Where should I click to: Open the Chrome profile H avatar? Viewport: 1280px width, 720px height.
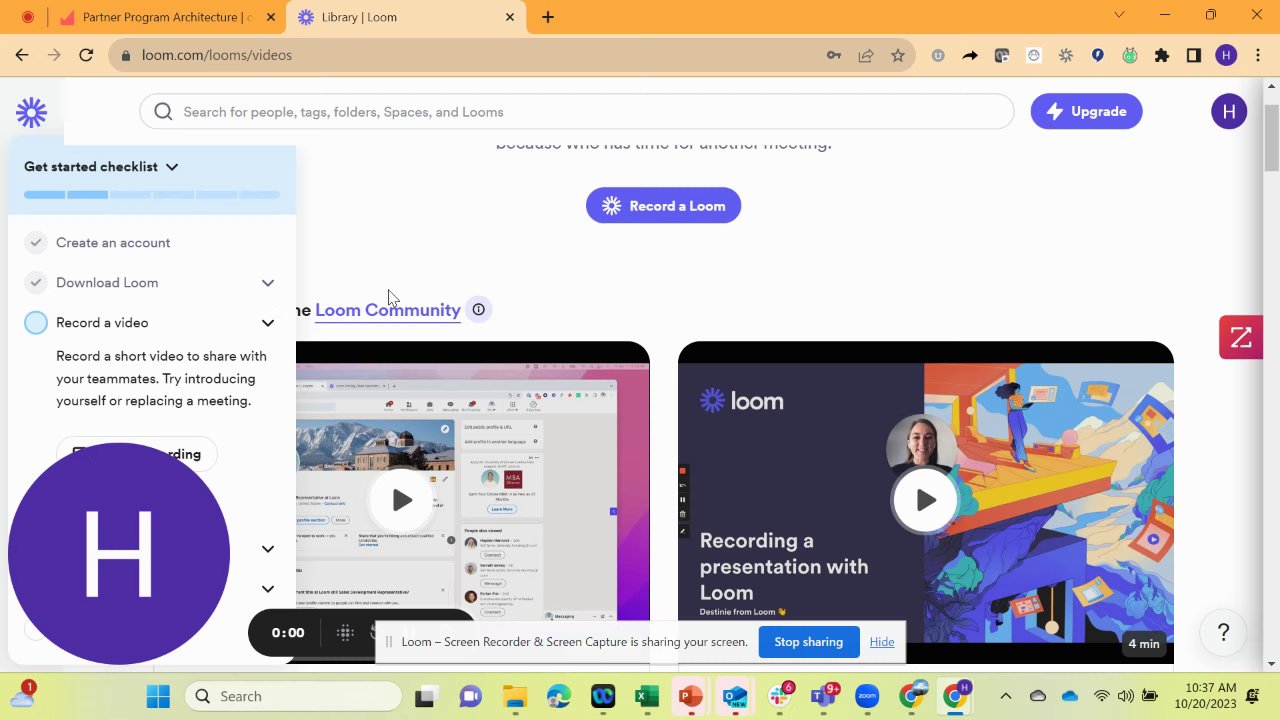[1227, 55]
